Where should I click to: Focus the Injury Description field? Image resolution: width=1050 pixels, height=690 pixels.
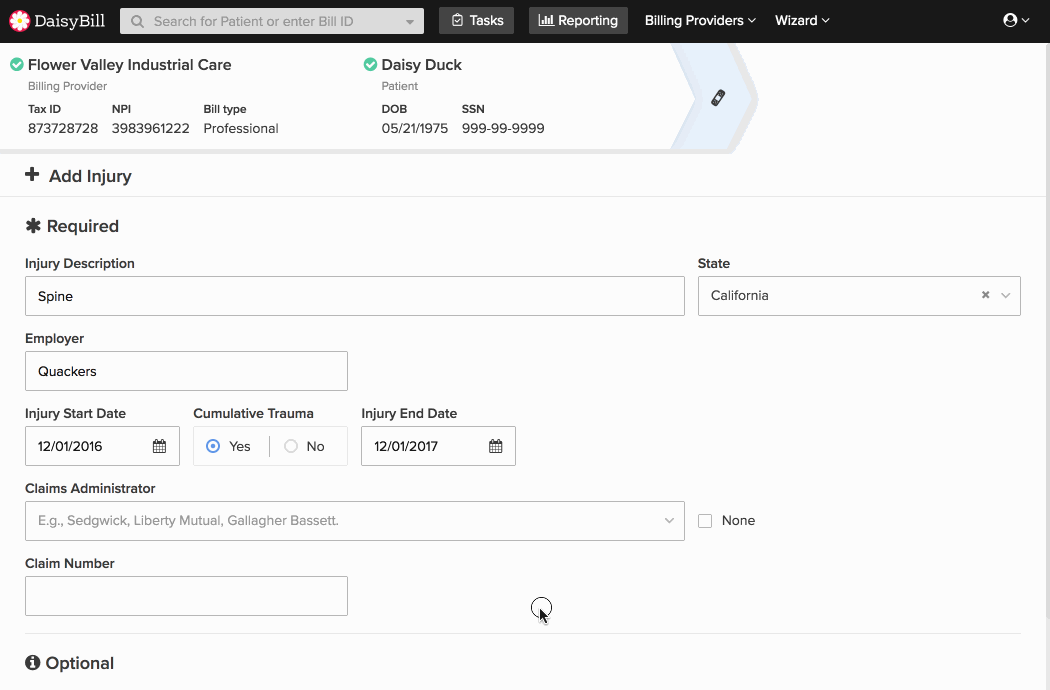pyautogui.click(x=355, y=296)
